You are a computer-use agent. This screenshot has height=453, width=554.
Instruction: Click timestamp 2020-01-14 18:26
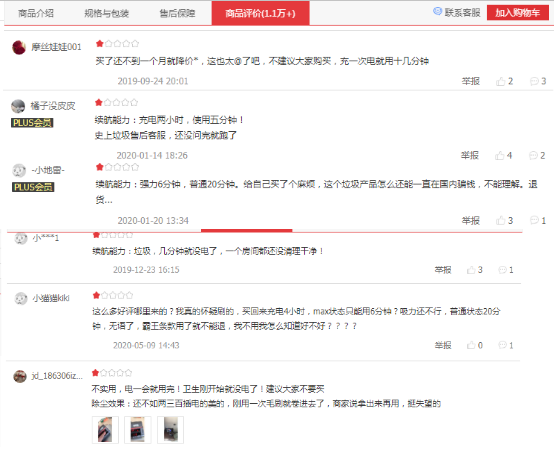click(x=152, y=156)
